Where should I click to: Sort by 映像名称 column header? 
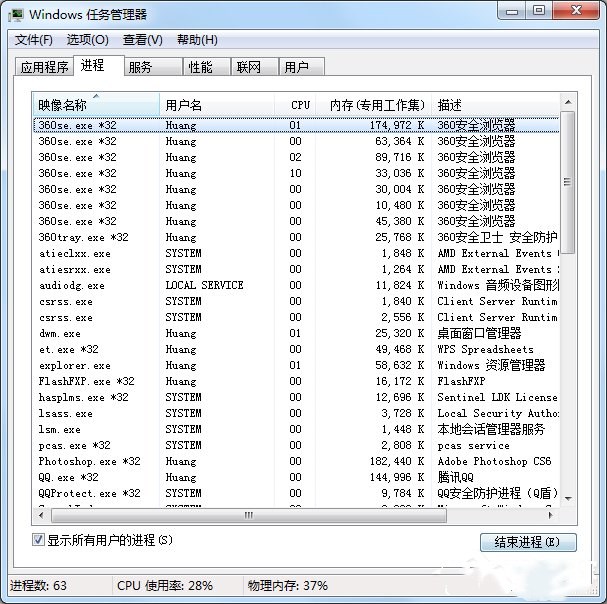pyautogui.click(x=96, y=105)
